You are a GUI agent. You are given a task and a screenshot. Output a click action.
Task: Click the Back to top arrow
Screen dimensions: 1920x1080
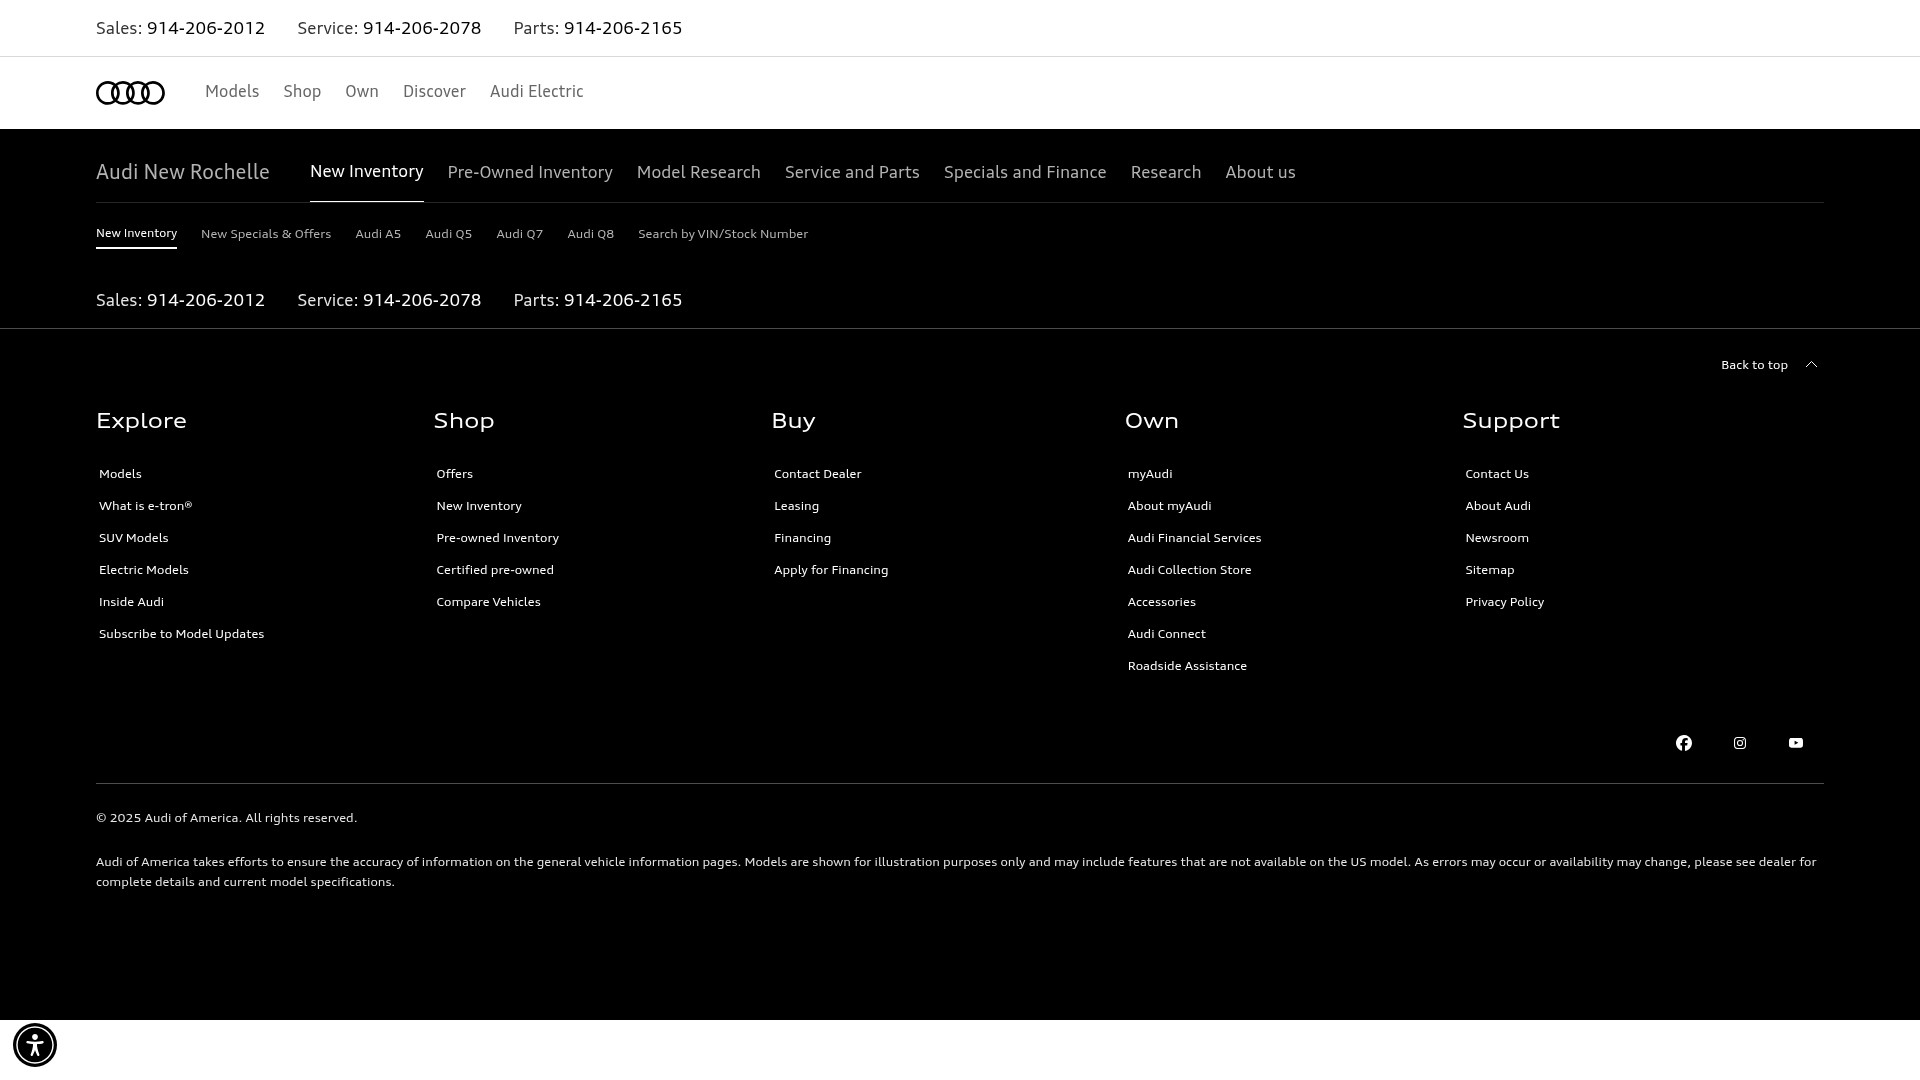pyautogui.click(x=1811, y=365)
